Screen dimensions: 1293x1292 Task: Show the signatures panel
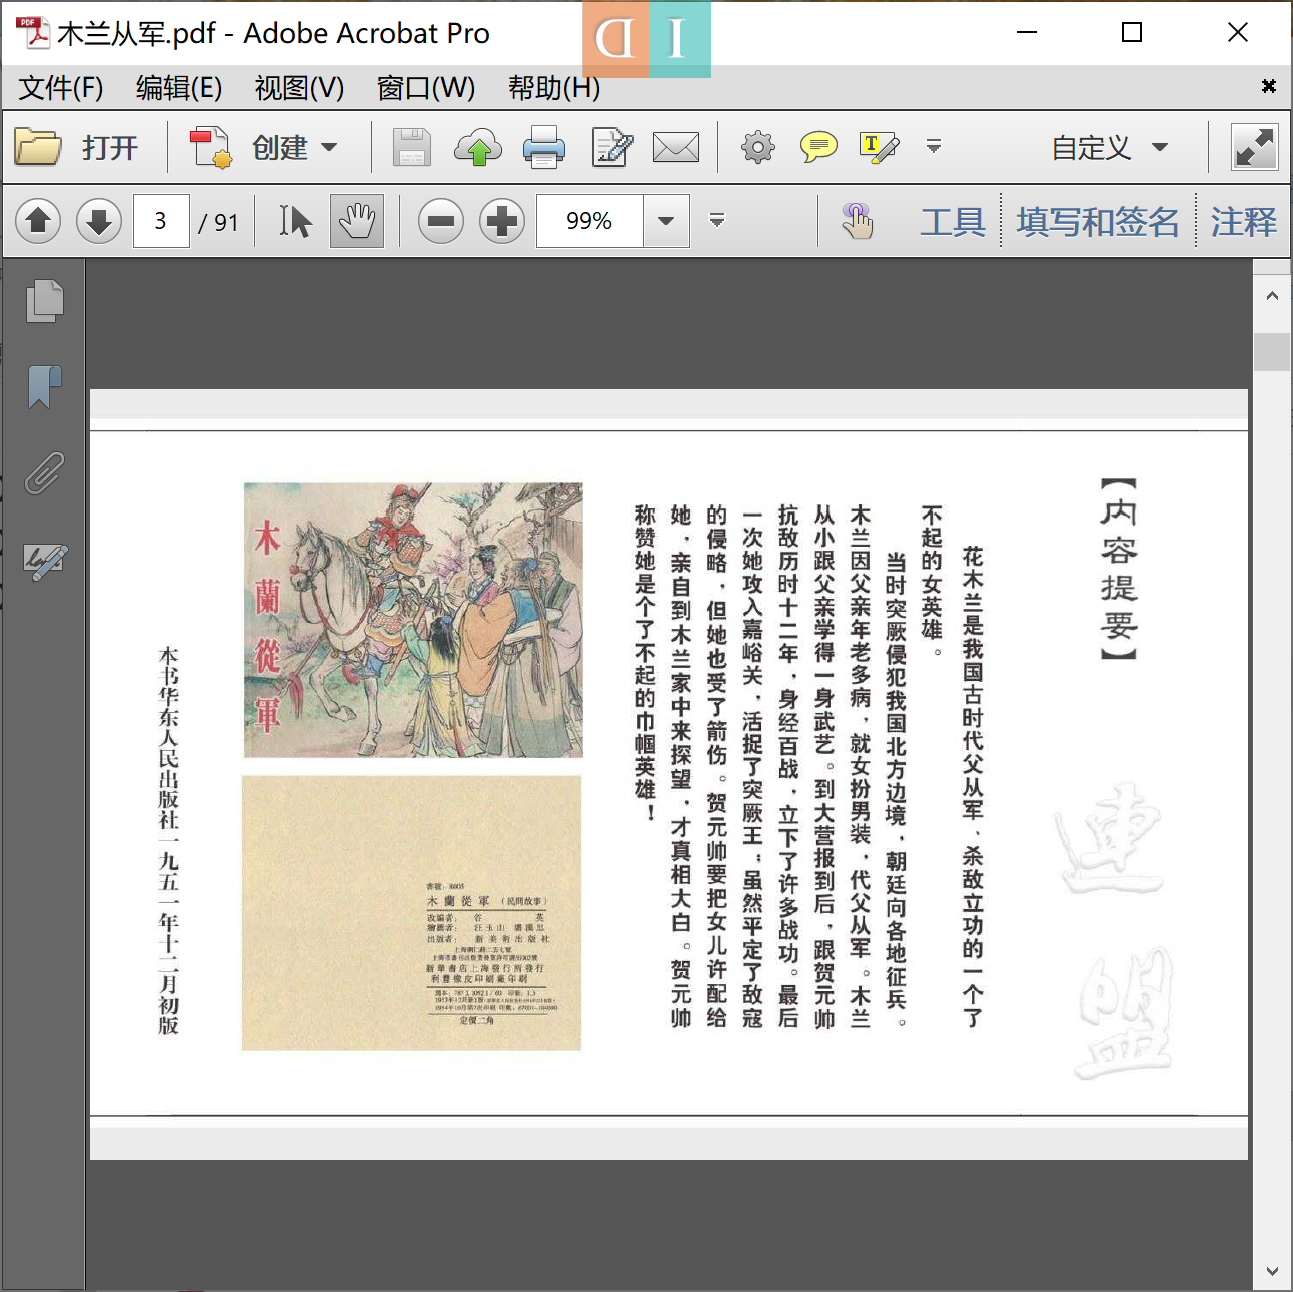click(x=45, y=561)
